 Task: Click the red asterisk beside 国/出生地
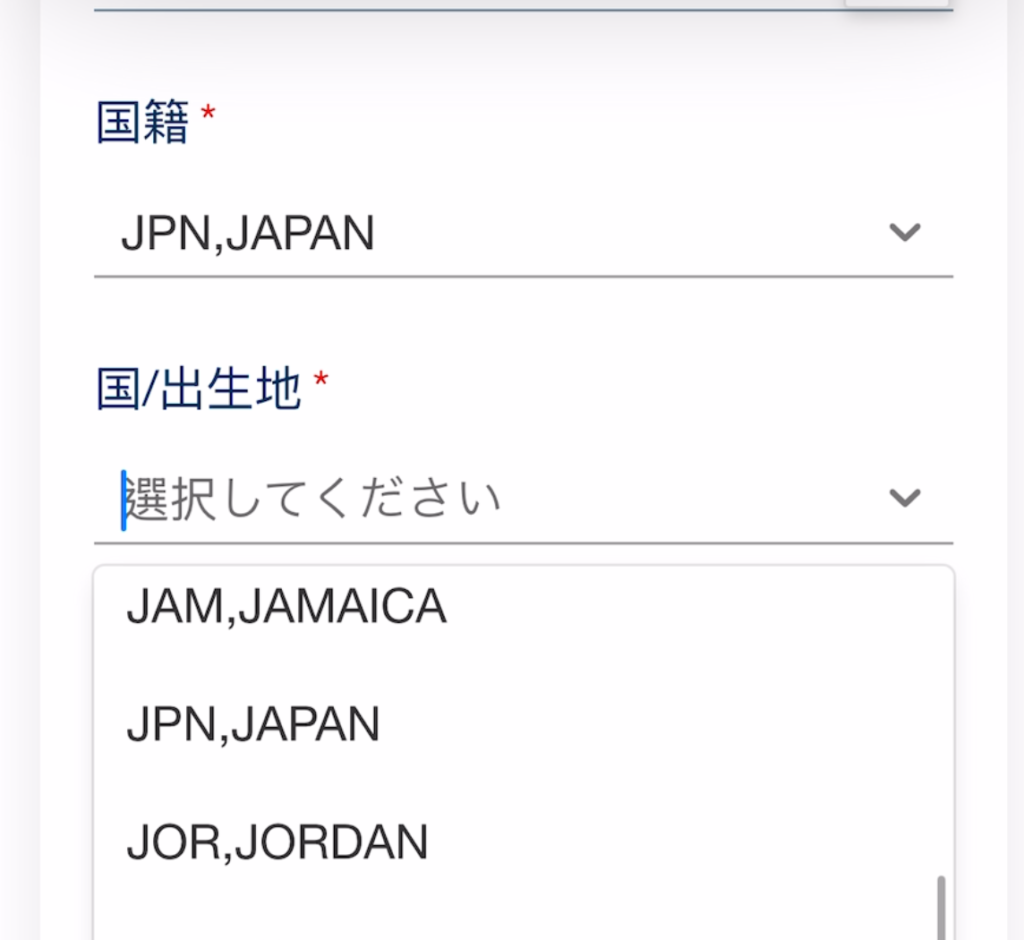click(x=321, y=380)
